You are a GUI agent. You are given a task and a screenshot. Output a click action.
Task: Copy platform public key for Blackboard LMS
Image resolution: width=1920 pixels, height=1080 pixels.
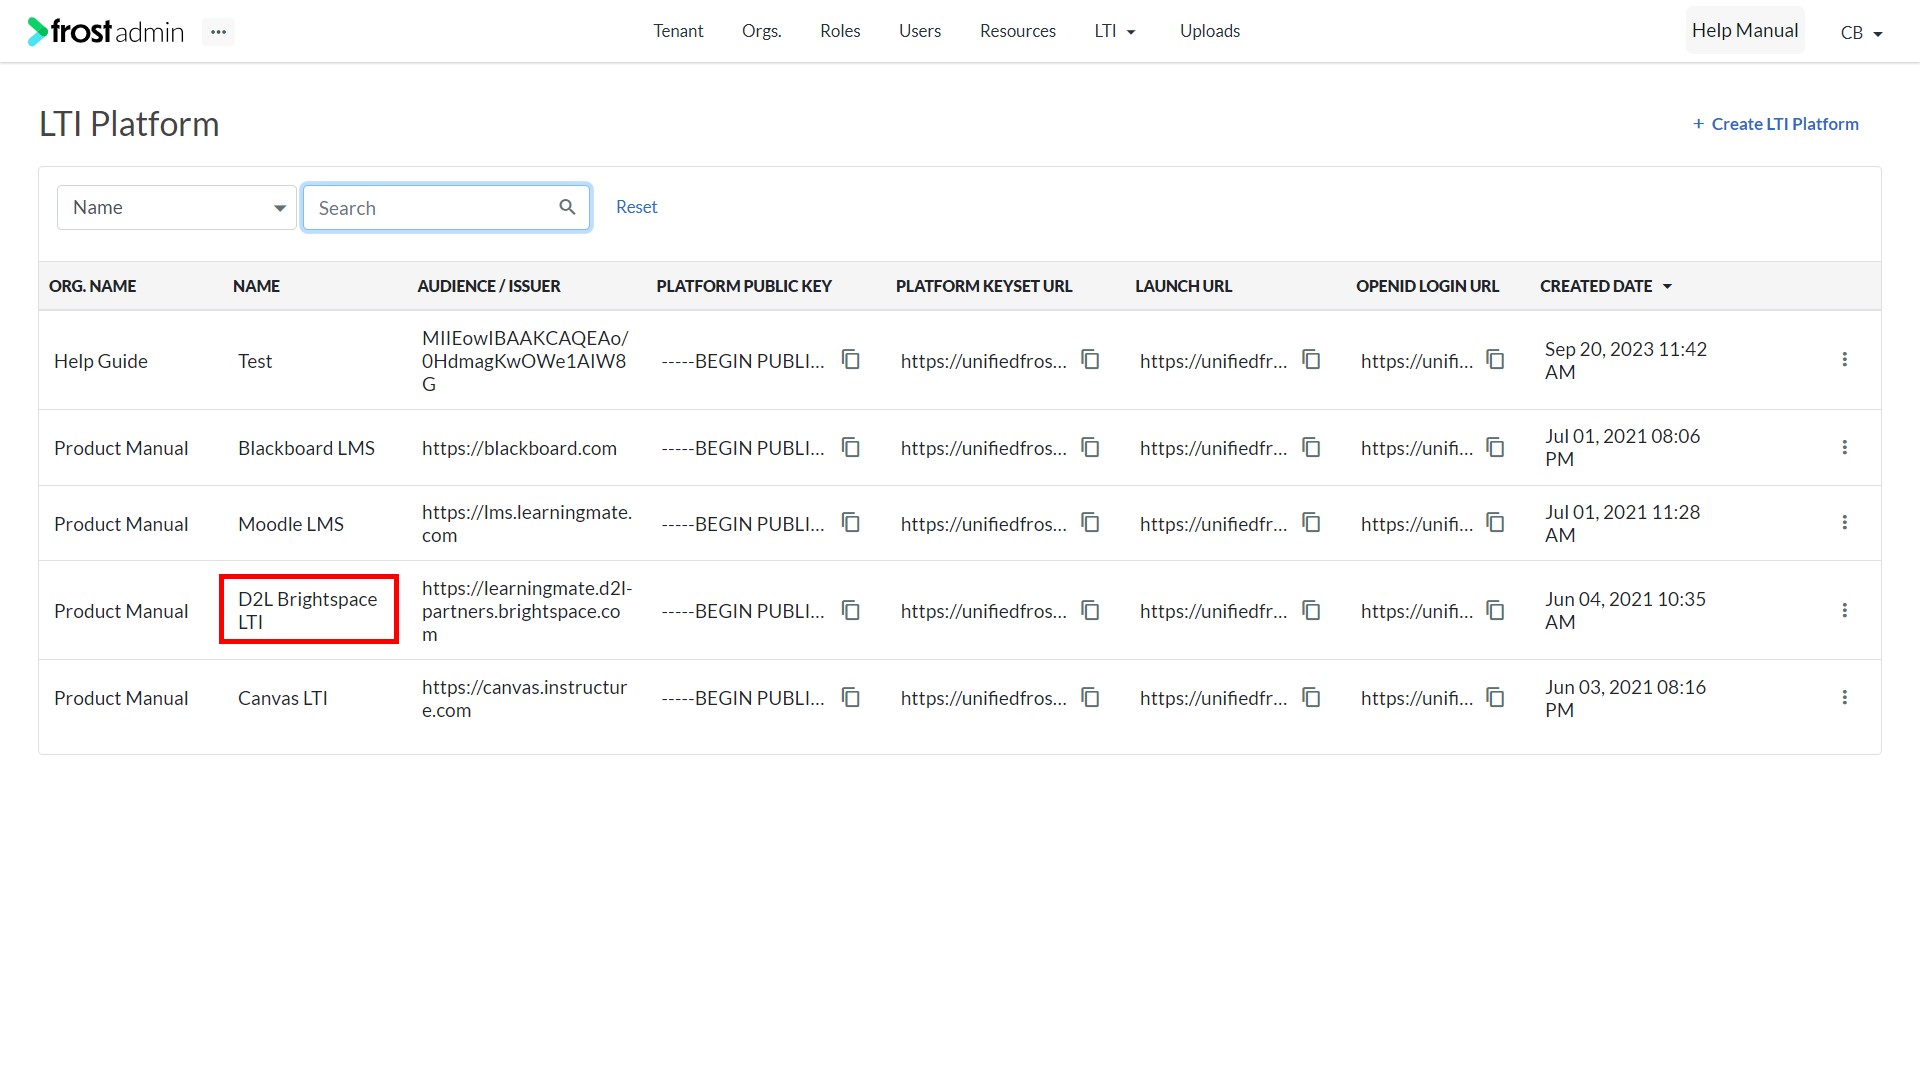click(851, 447)
